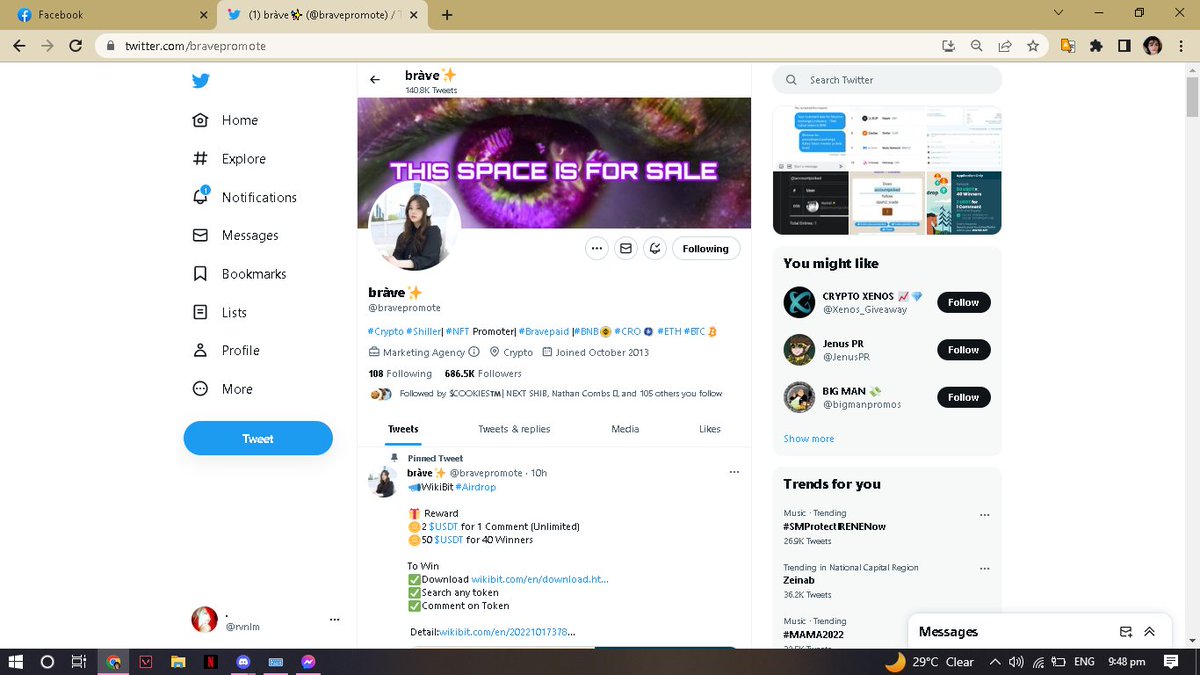Open Bookmarks in sidebar

239,273
